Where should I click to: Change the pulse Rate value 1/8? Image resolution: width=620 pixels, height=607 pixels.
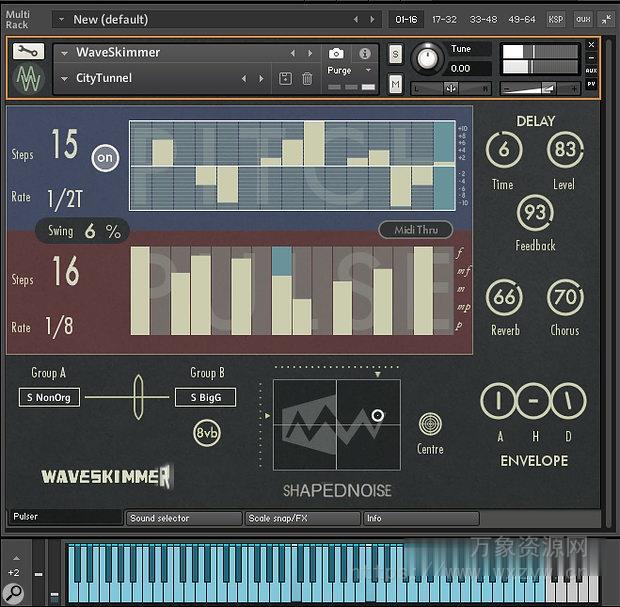click(x=59, y=327)
